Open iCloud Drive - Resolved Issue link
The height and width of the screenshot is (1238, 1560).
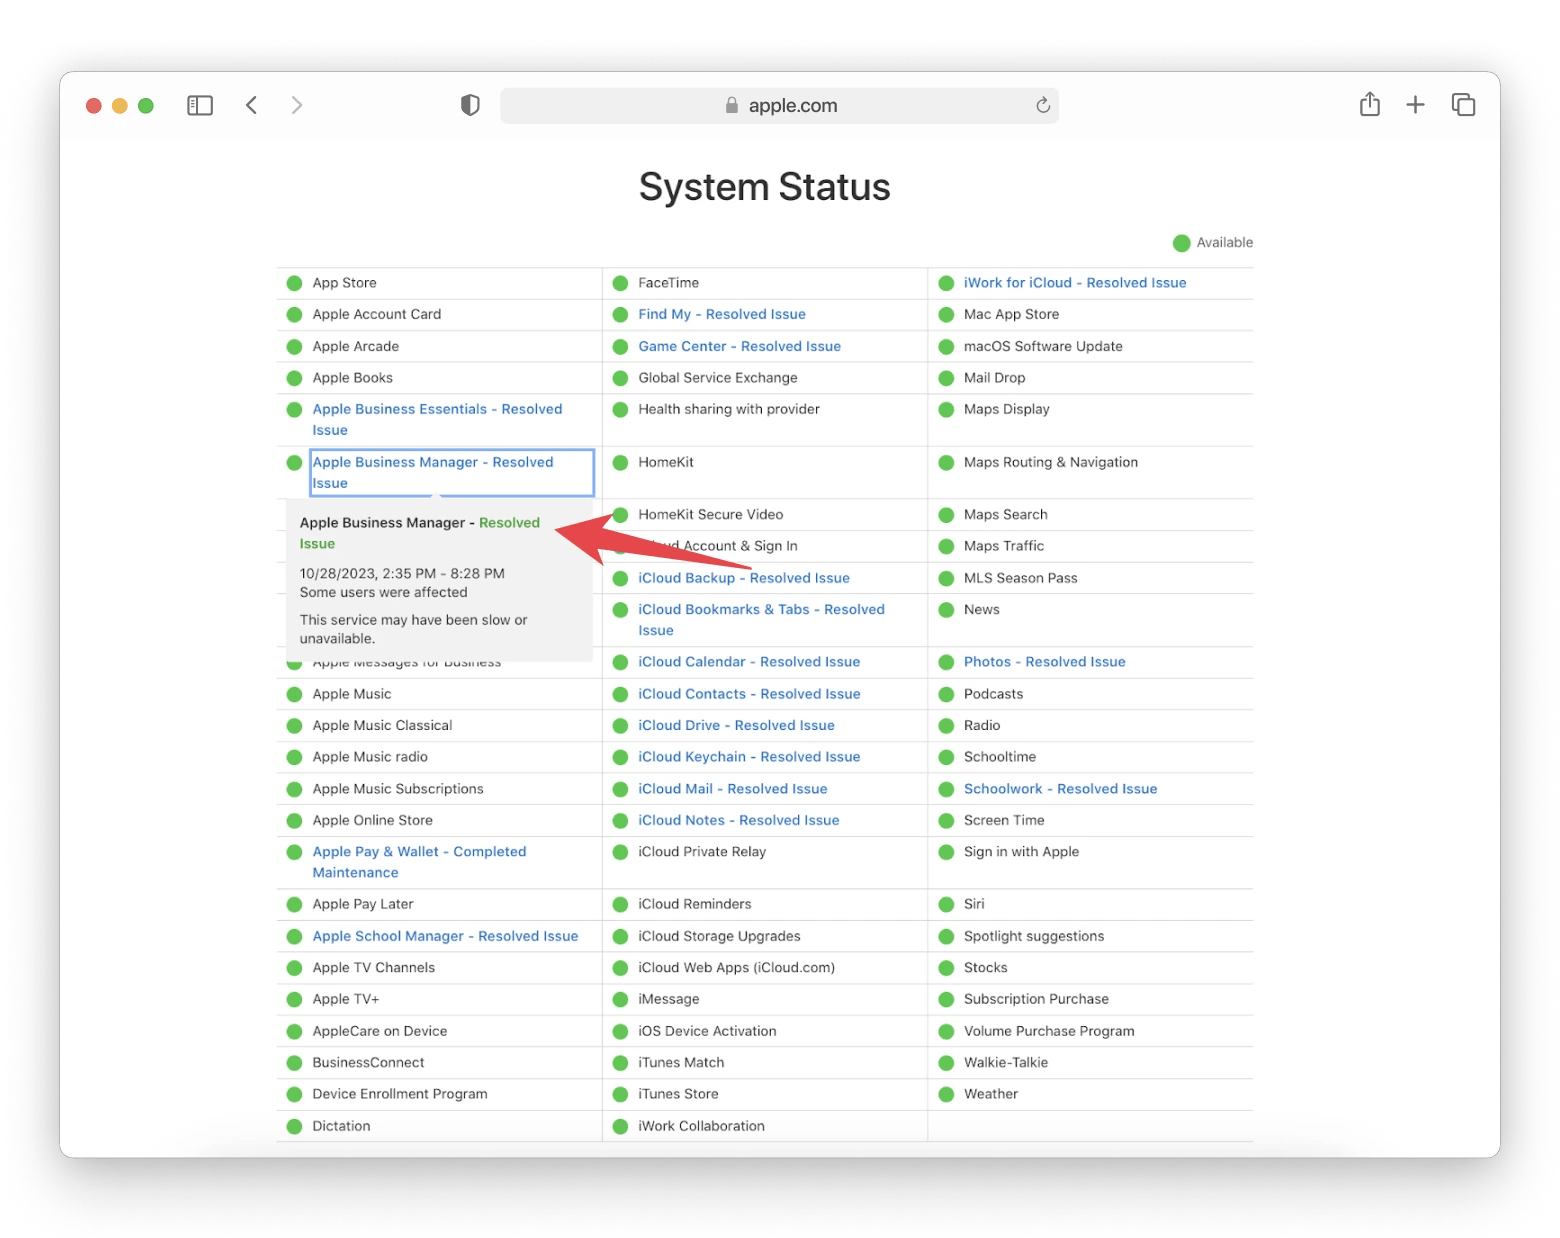coord(737,725)
